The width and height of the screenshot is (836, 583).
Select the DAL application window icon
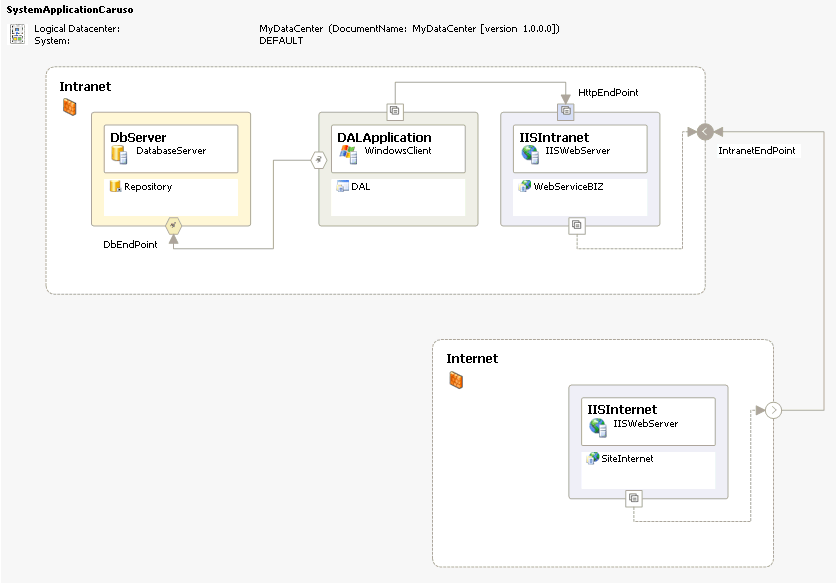coord(342,186)
